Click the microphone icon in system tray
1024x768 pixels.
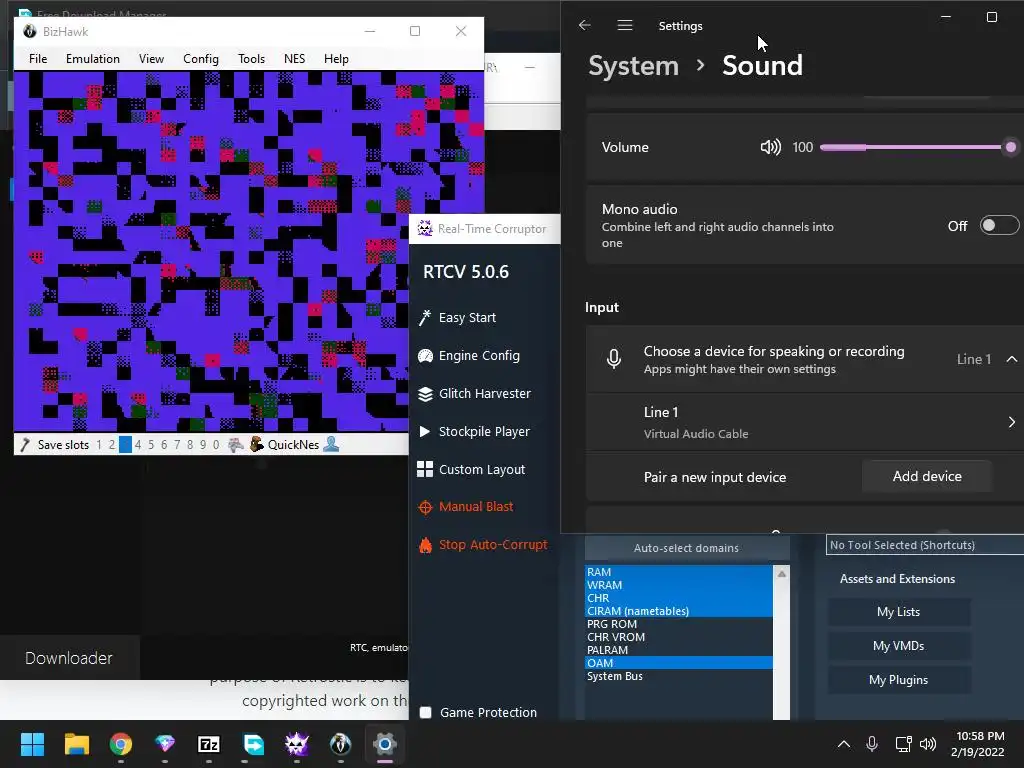click(872, 744)
